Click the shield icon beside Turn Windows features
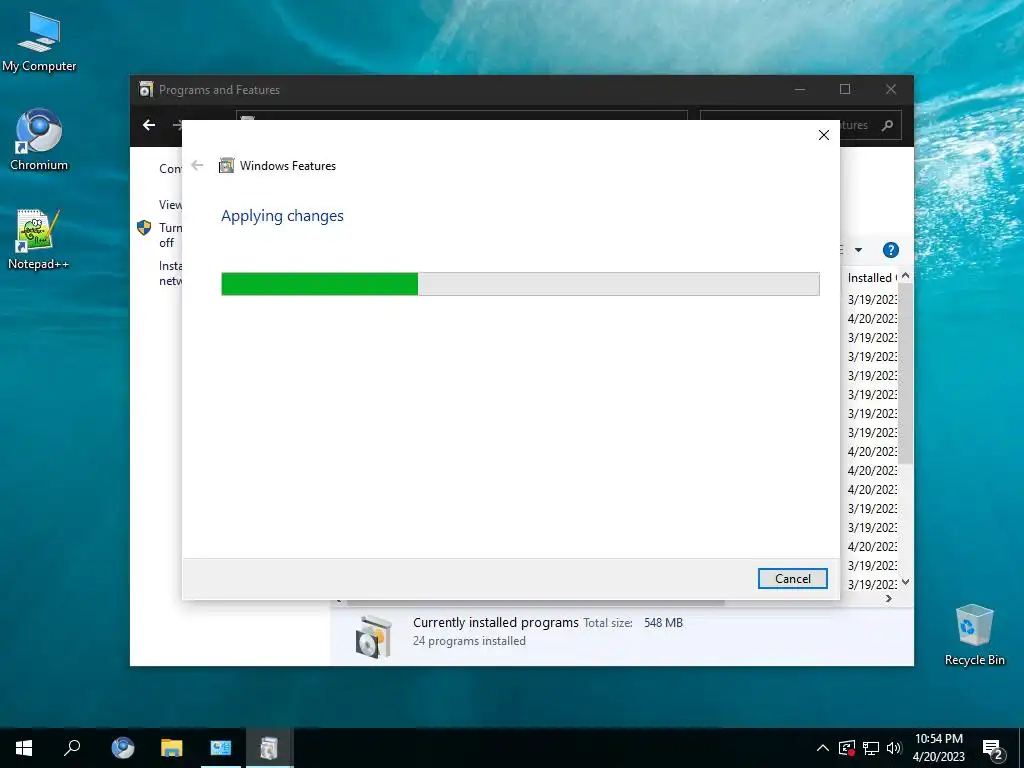This screenshot has height=768, width=1024. click(x=144, y=228)
